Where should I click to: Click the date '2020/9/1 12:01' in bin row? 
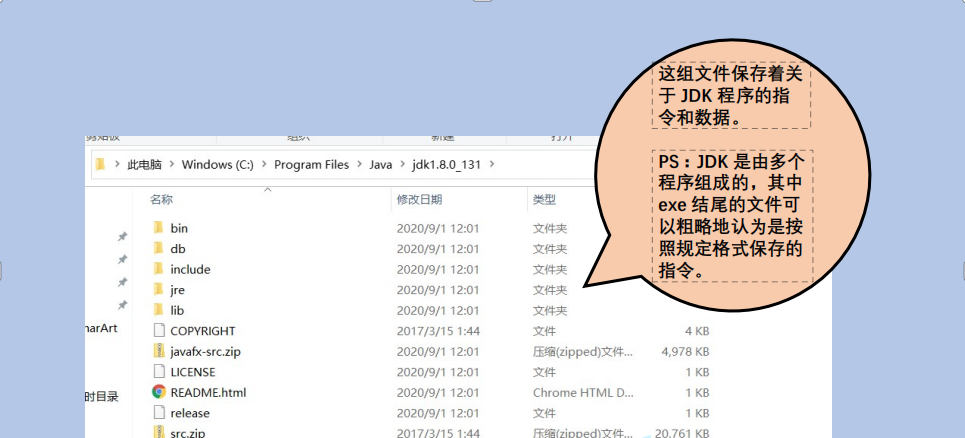tap(438, 228)
